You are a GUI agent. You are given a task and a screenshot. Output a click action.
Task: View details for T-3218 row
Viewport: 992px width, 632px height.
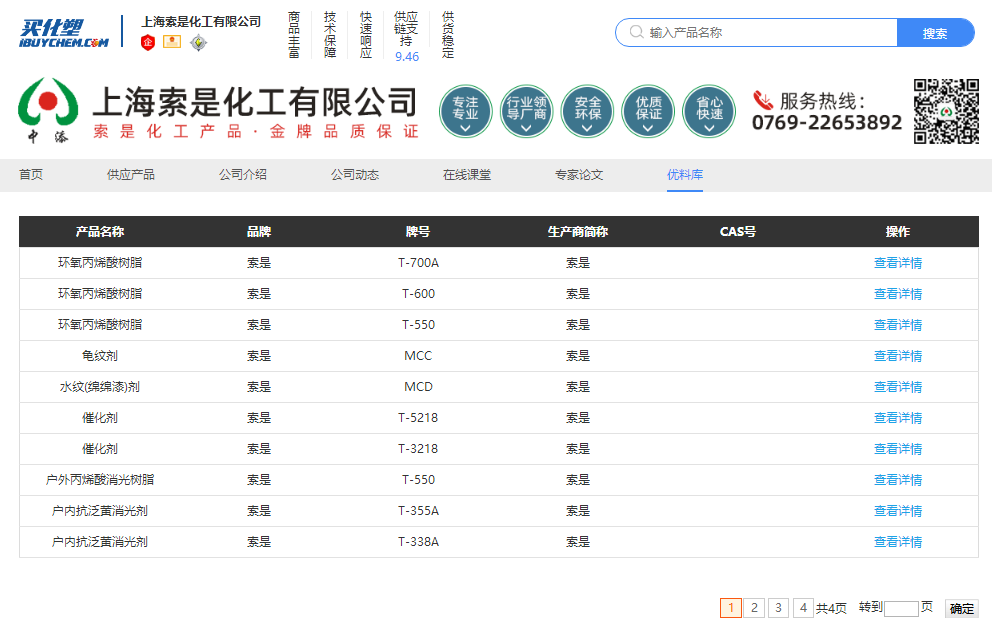(x=898, y=449)
